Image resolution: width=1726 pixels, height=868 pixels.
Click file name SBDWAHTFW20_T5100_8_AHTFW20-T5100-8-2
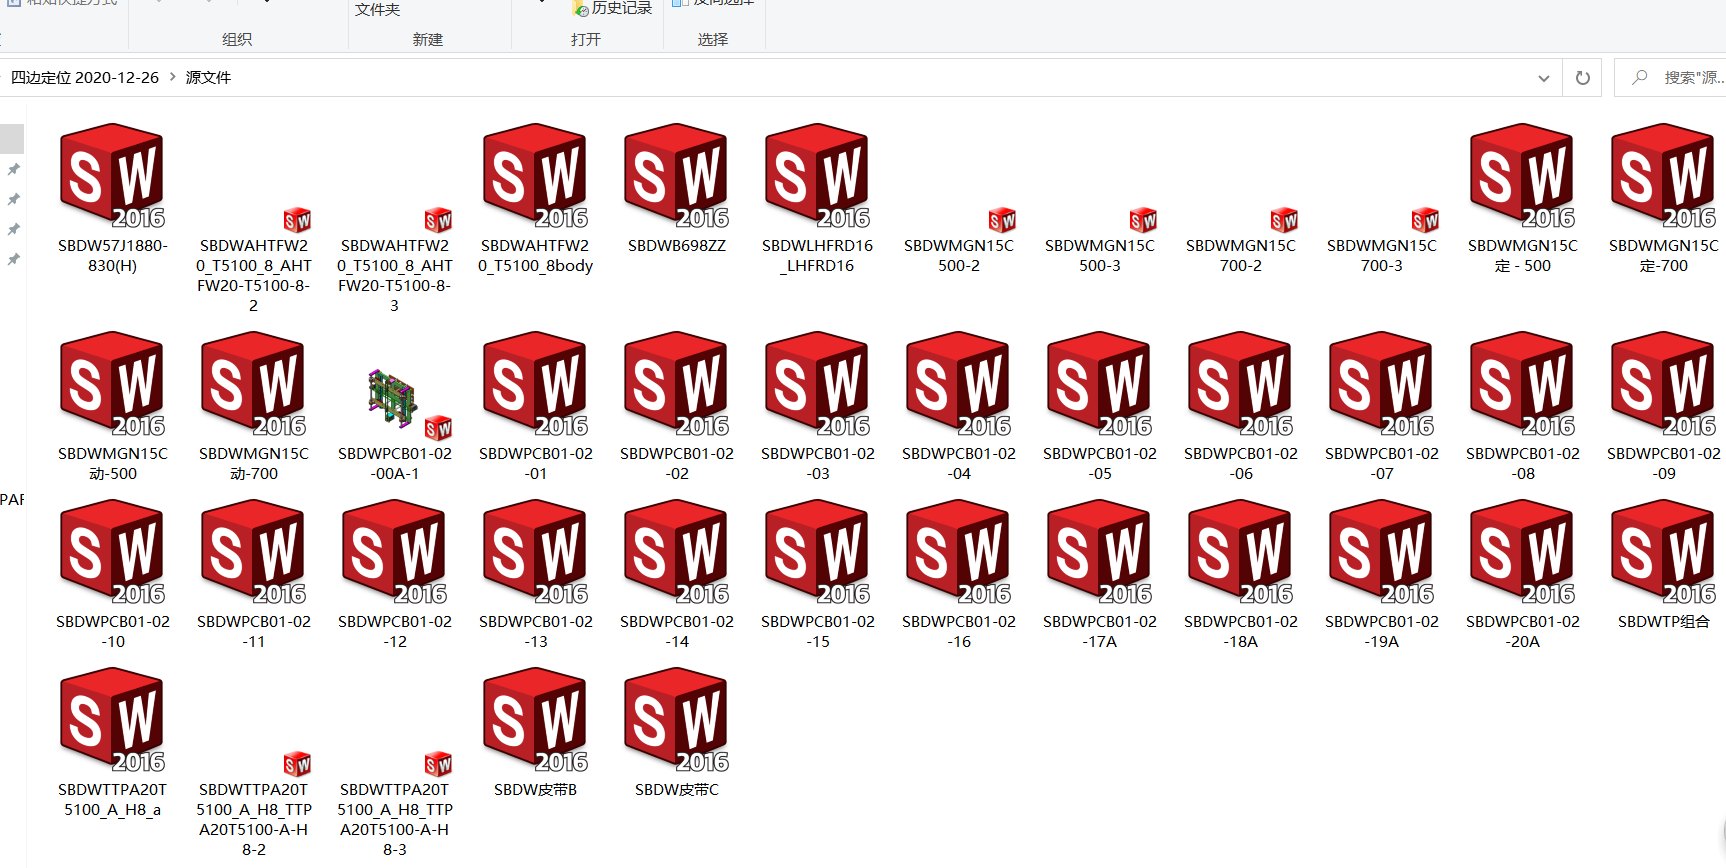(253, 275)
